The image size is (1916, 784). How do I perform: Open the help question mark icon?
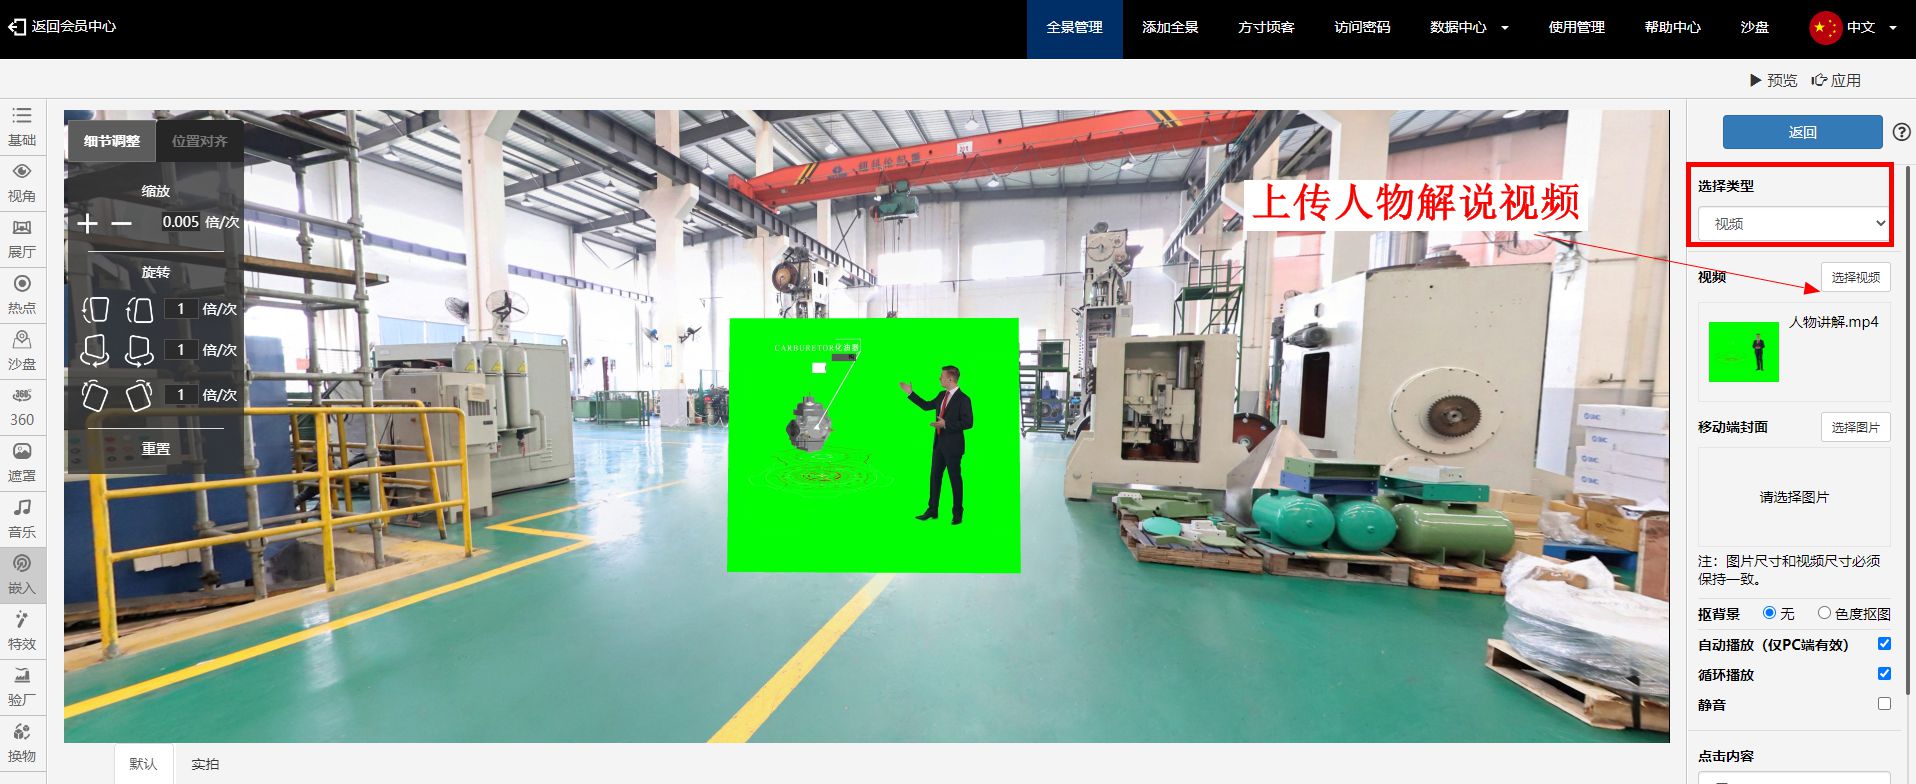(x=1901, y=132)
